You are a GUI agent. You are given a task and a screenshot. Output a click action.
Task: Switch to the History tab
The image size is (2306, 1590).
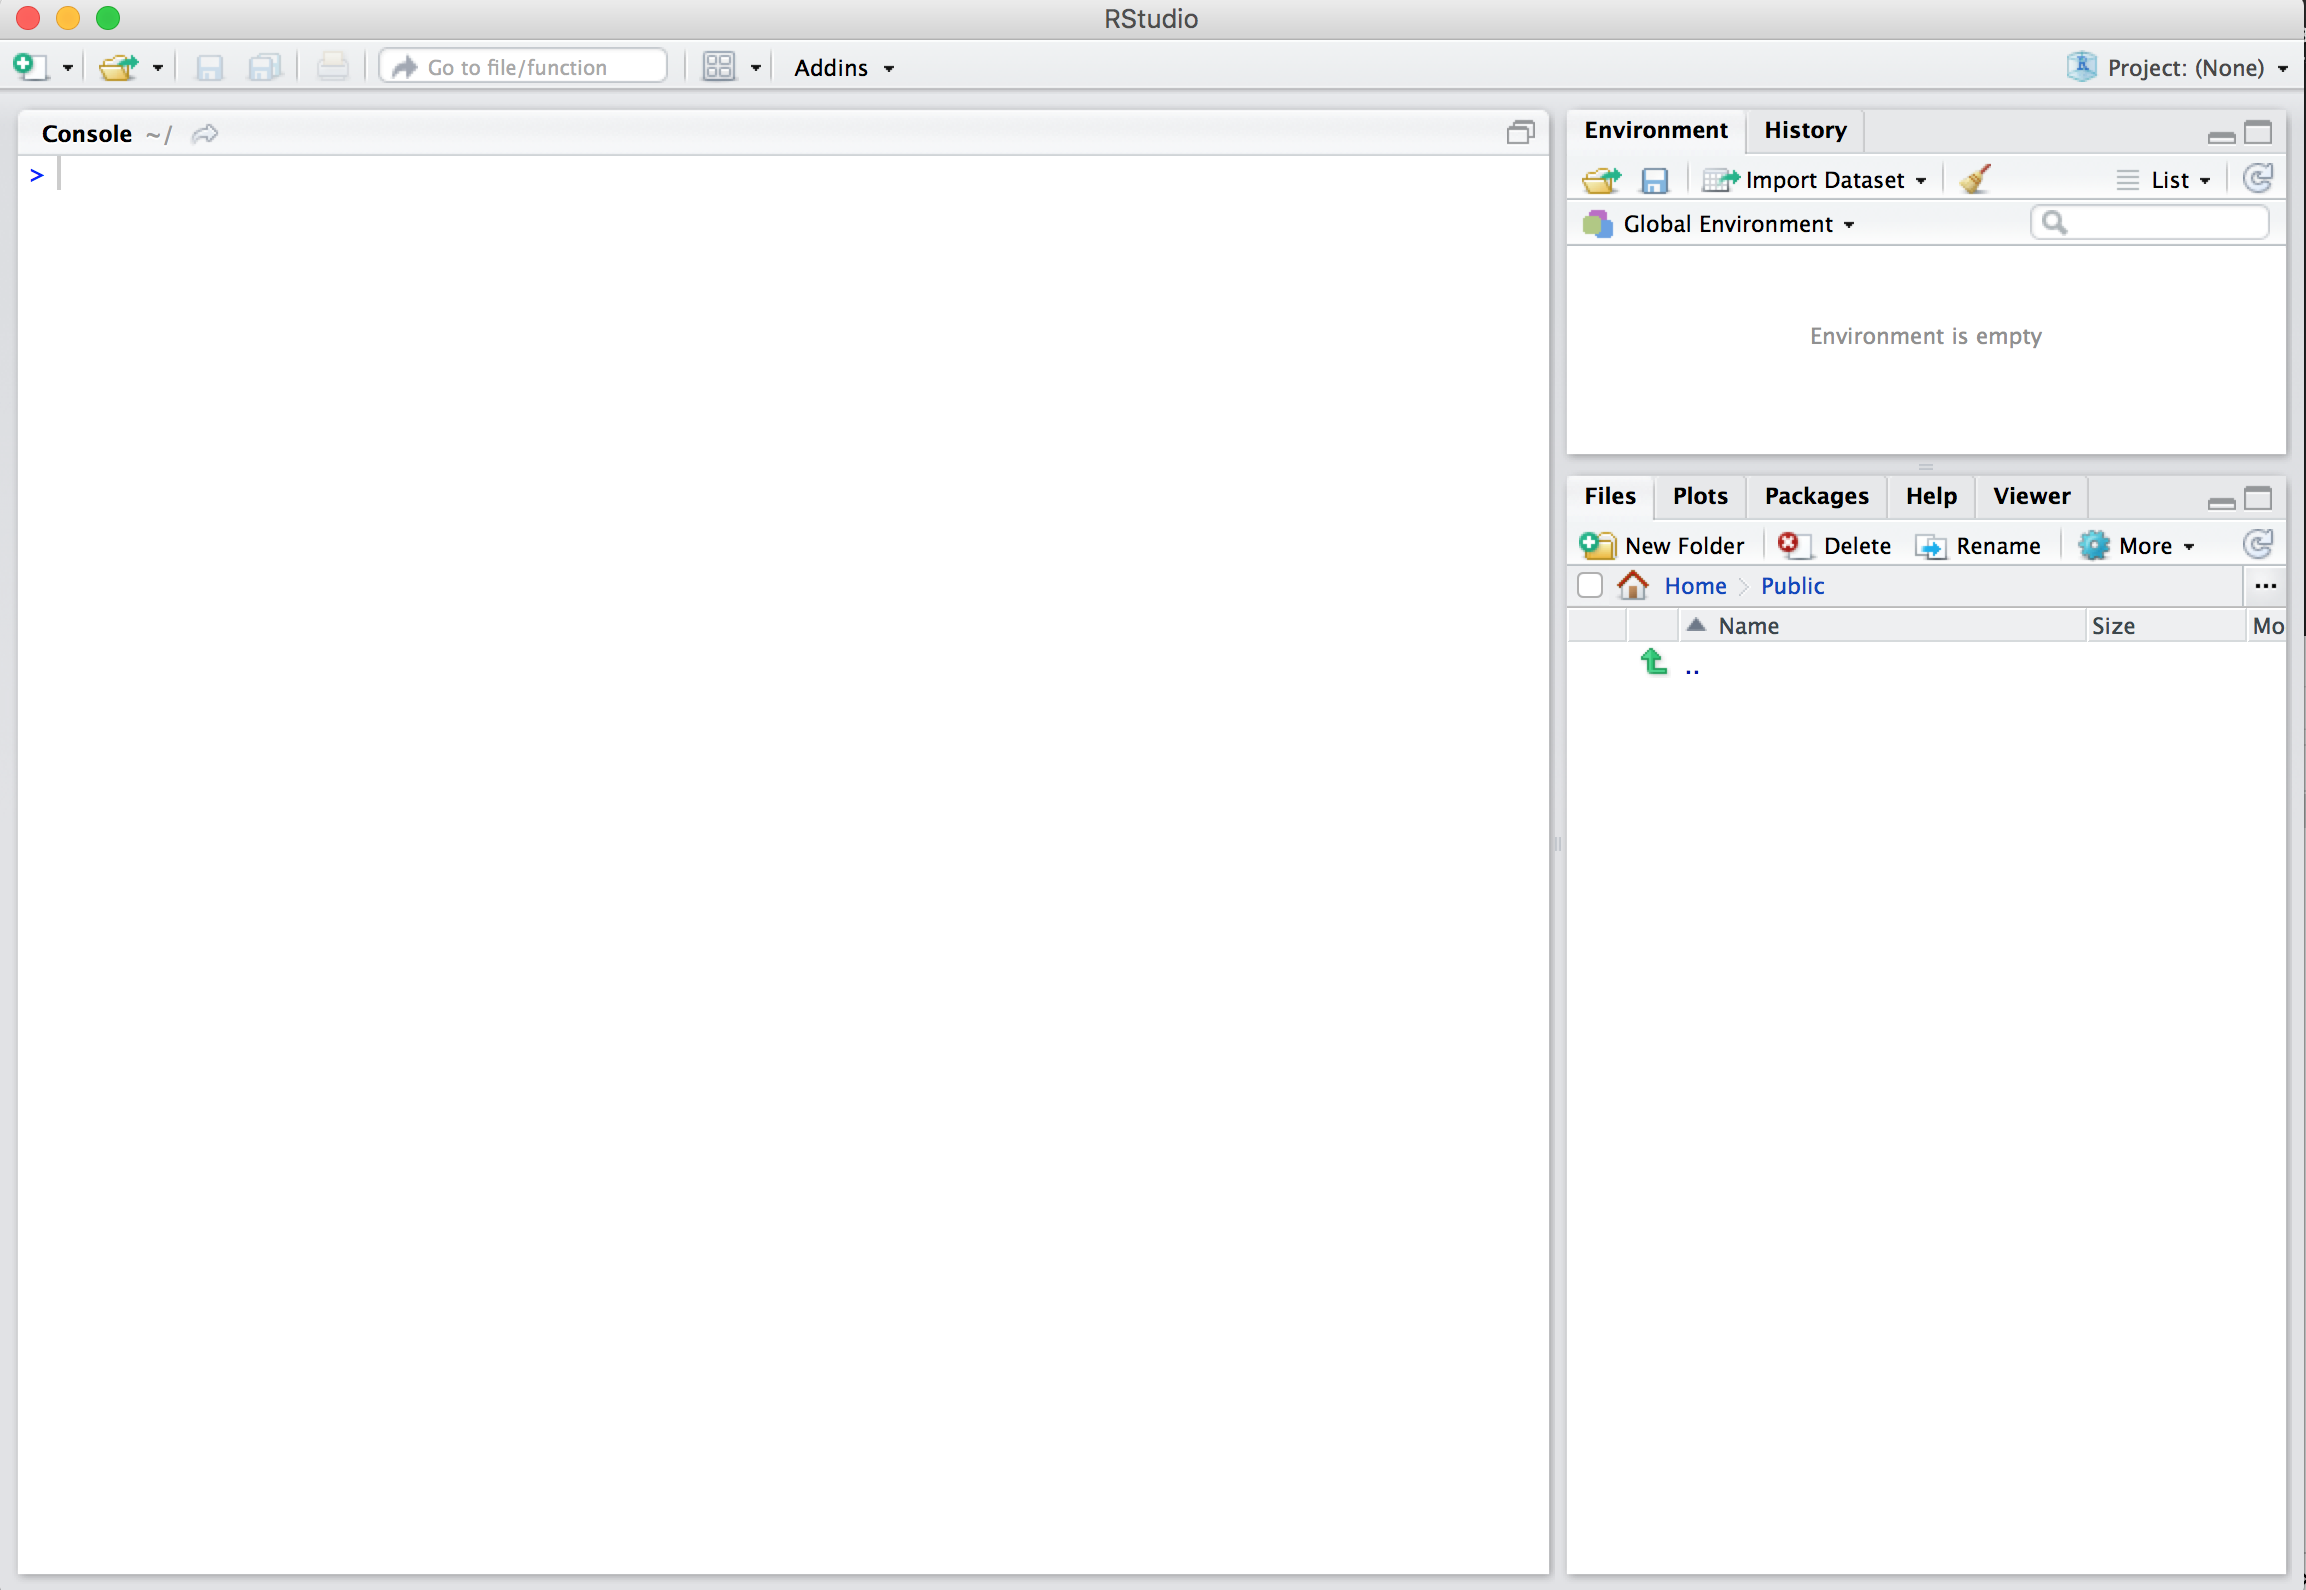(1805, 128)
